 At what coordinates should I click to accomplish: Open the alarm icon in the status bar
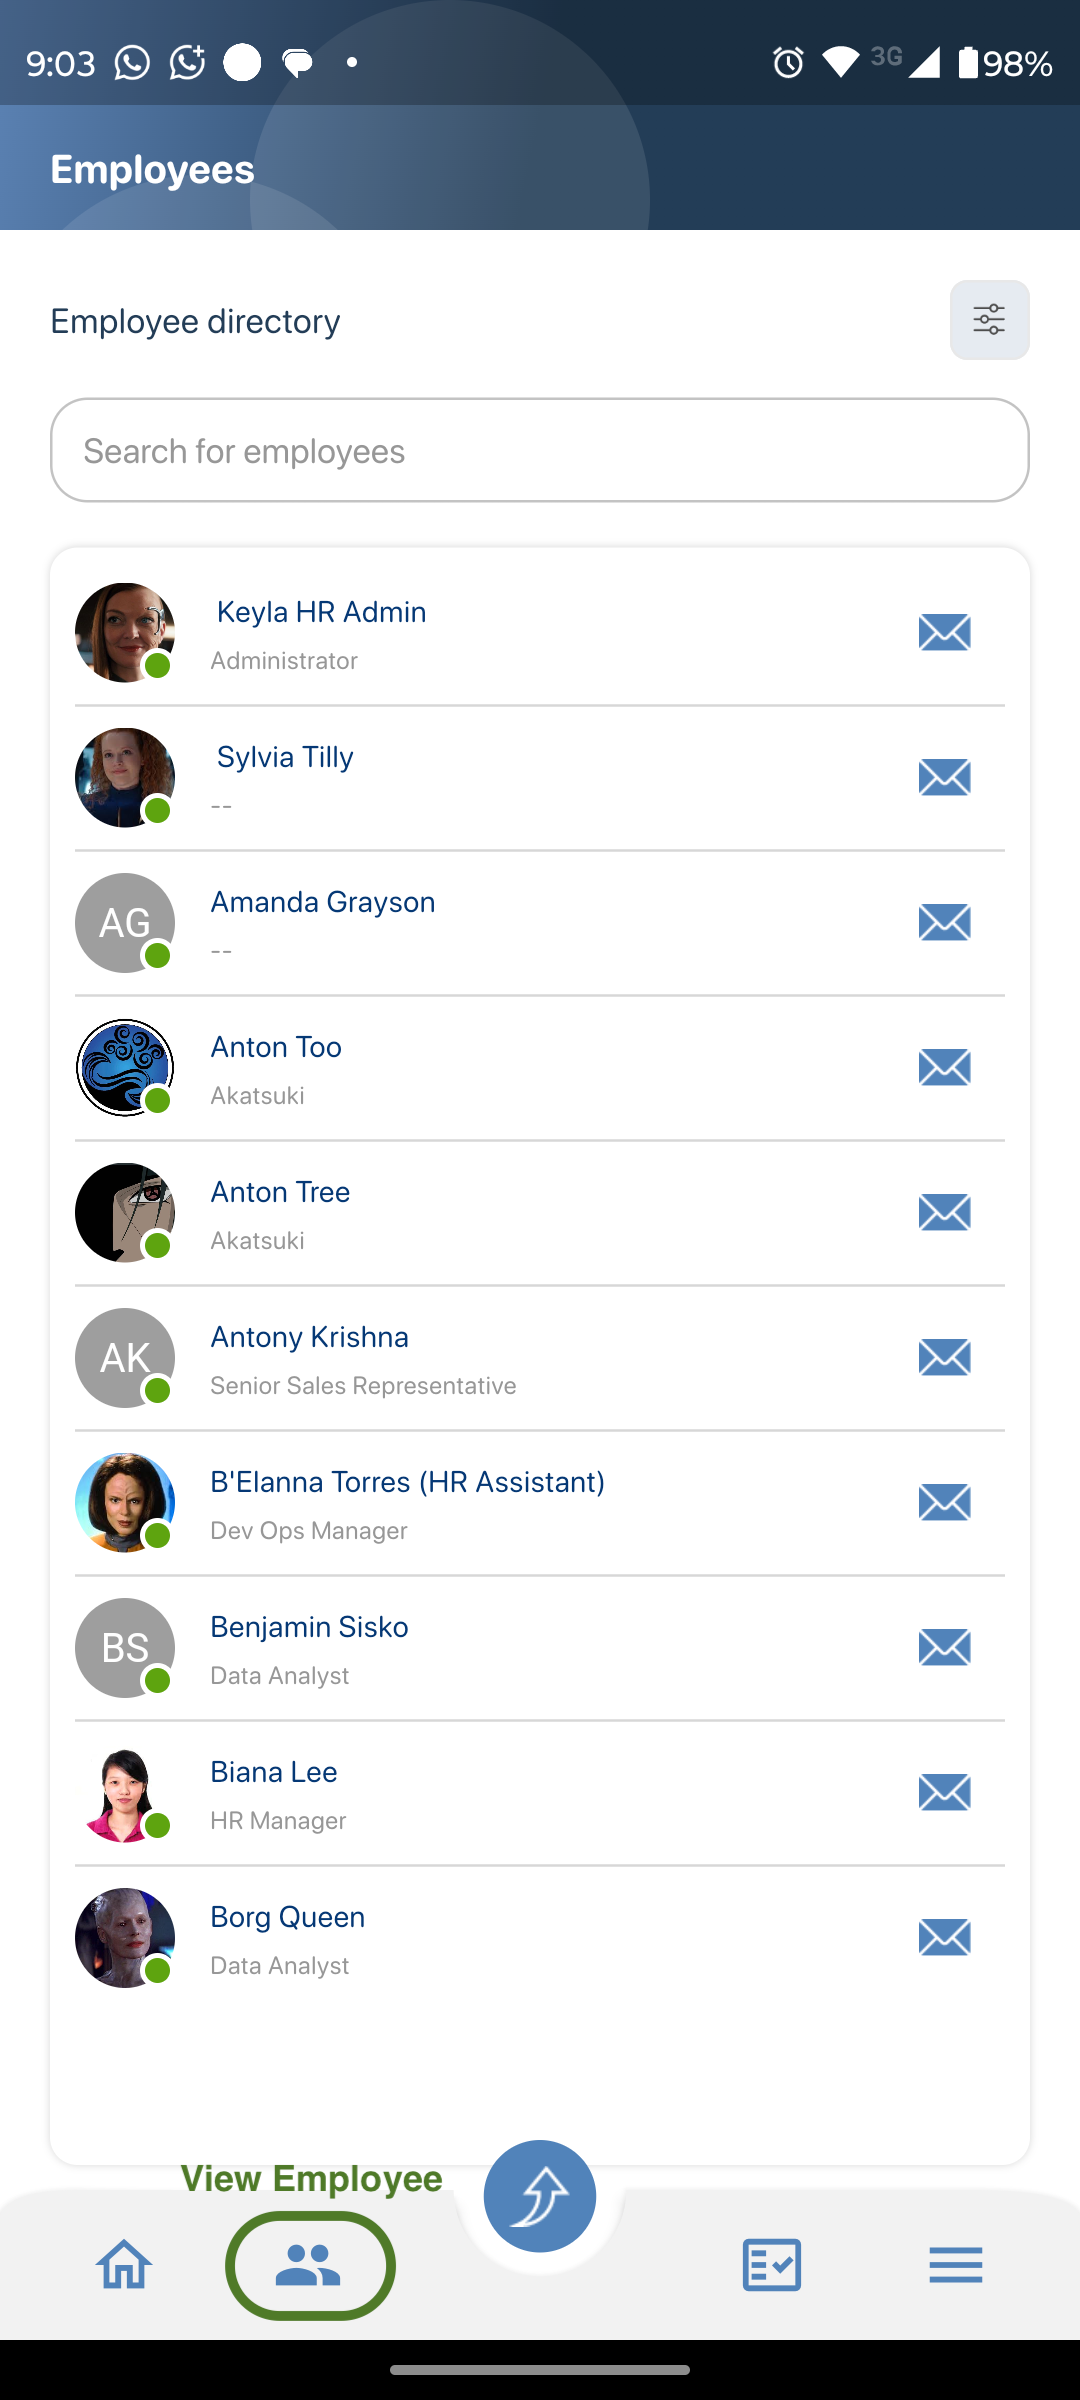[x=788, y=63]
